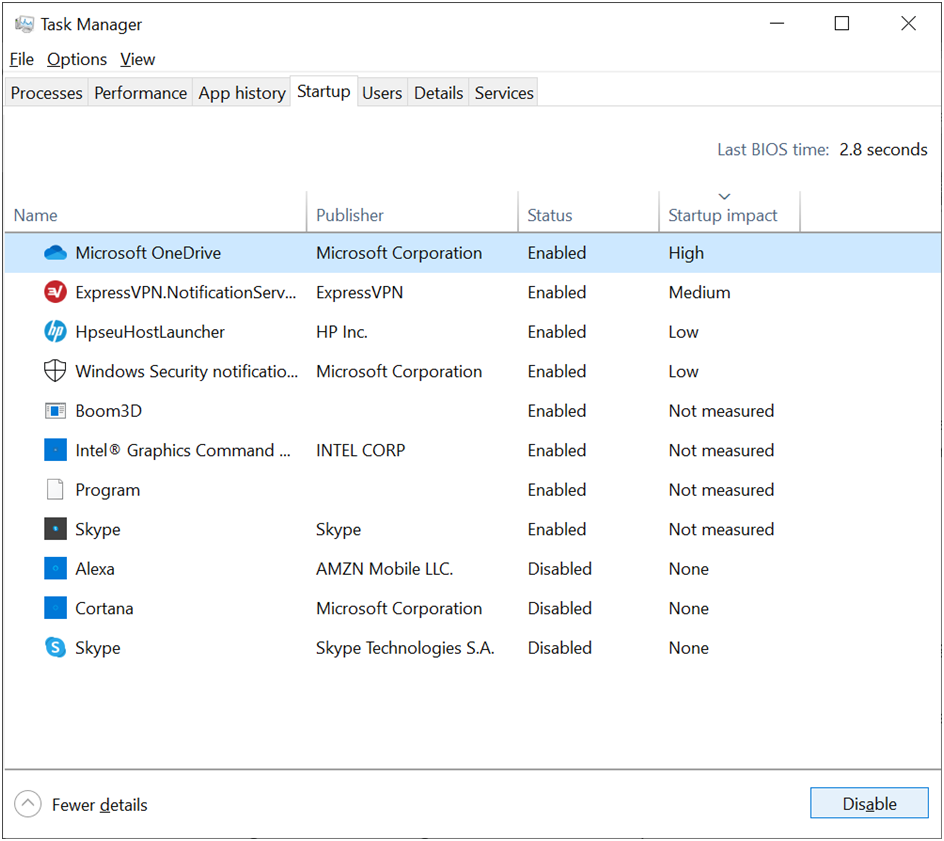Click the HP logo icon for HpseuHostLauncher
The width and height of the screenshot is (944, 841).
[x=55, y=332]
